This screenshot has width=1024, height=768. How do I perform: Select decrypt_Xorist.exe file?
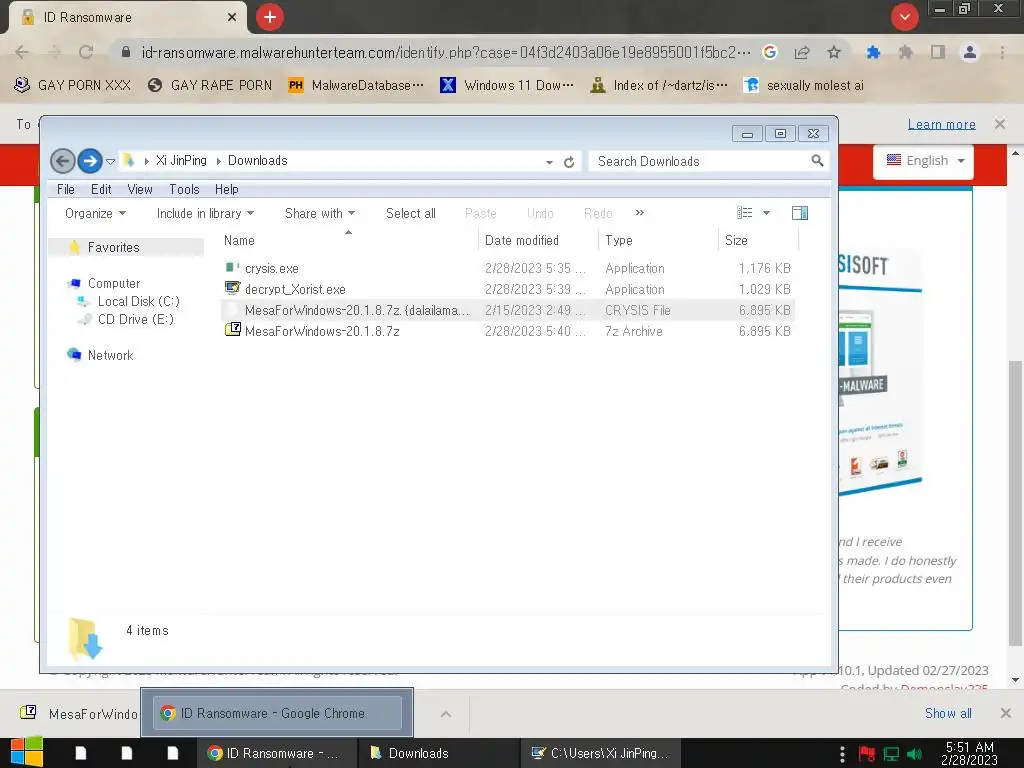[508, 289]
